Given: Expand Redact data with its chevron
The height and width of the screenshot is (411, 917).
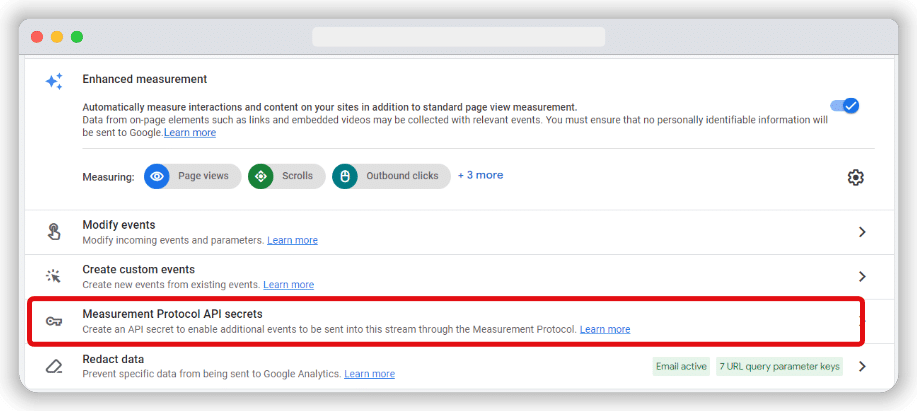Looking at the screenshot, I should point(861,367).
